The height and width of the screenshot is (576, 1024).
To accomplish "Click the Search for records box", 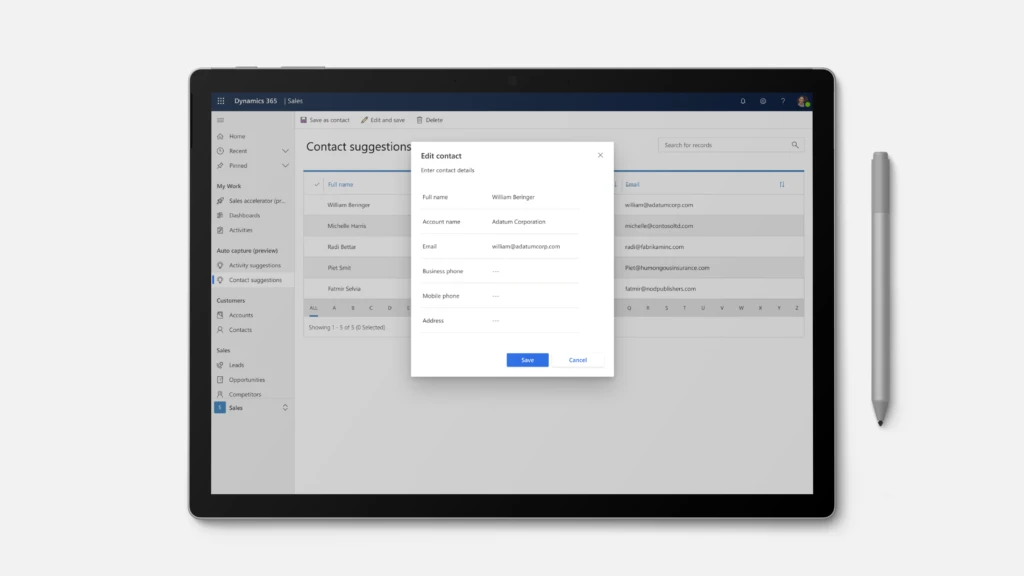I will (723, 145).
